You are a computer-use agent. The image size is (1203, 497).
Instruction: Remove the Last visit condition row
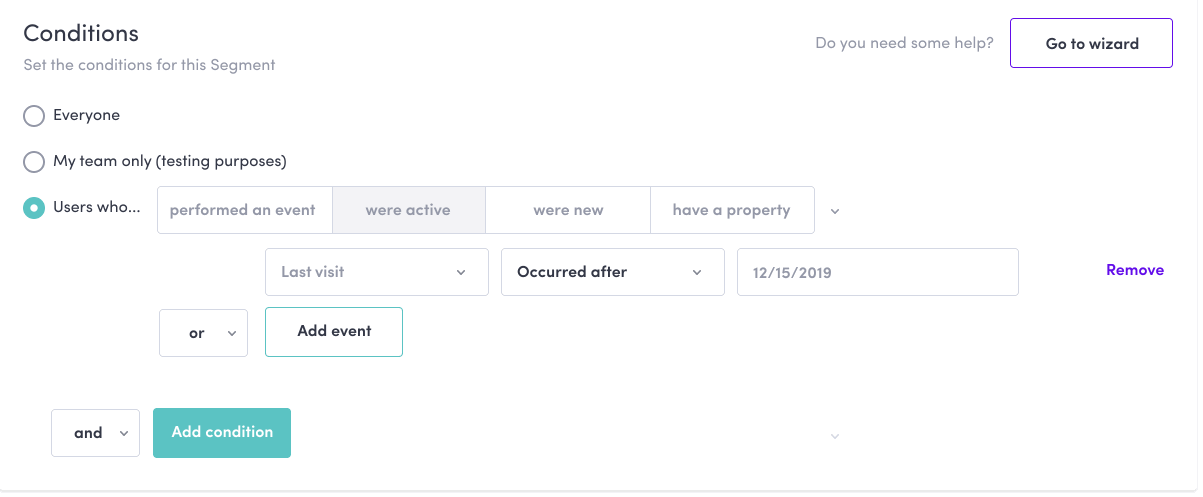[x=1134, y=270]
